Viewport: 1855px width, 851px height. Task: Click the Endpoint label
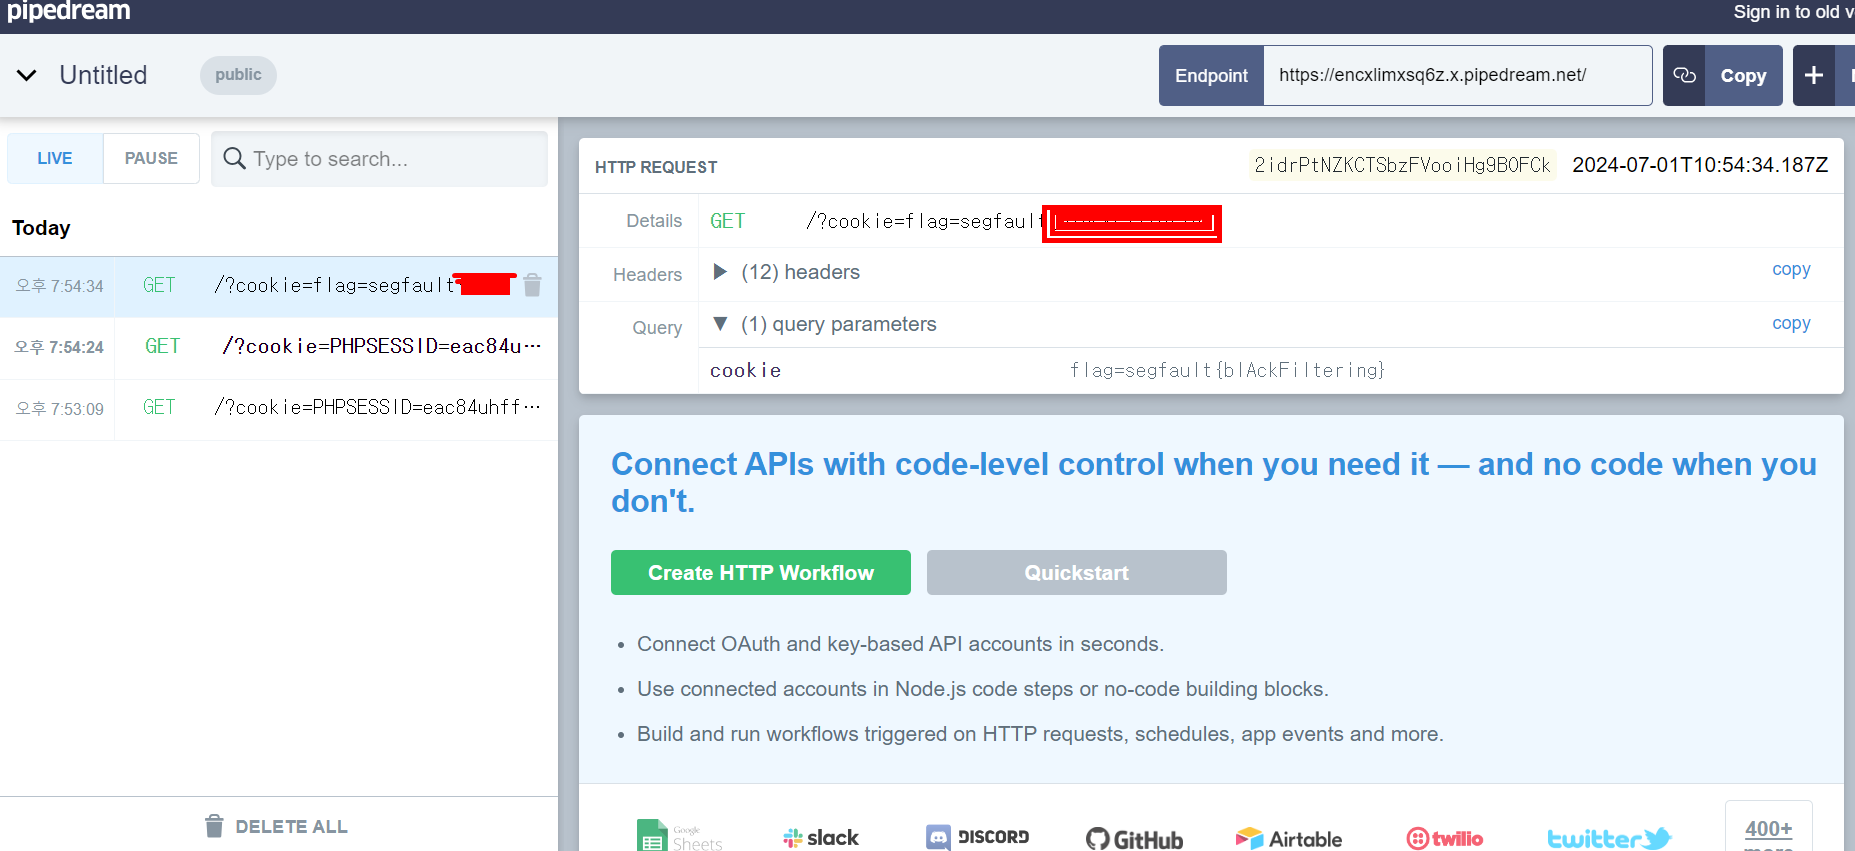coord(1211,76)
